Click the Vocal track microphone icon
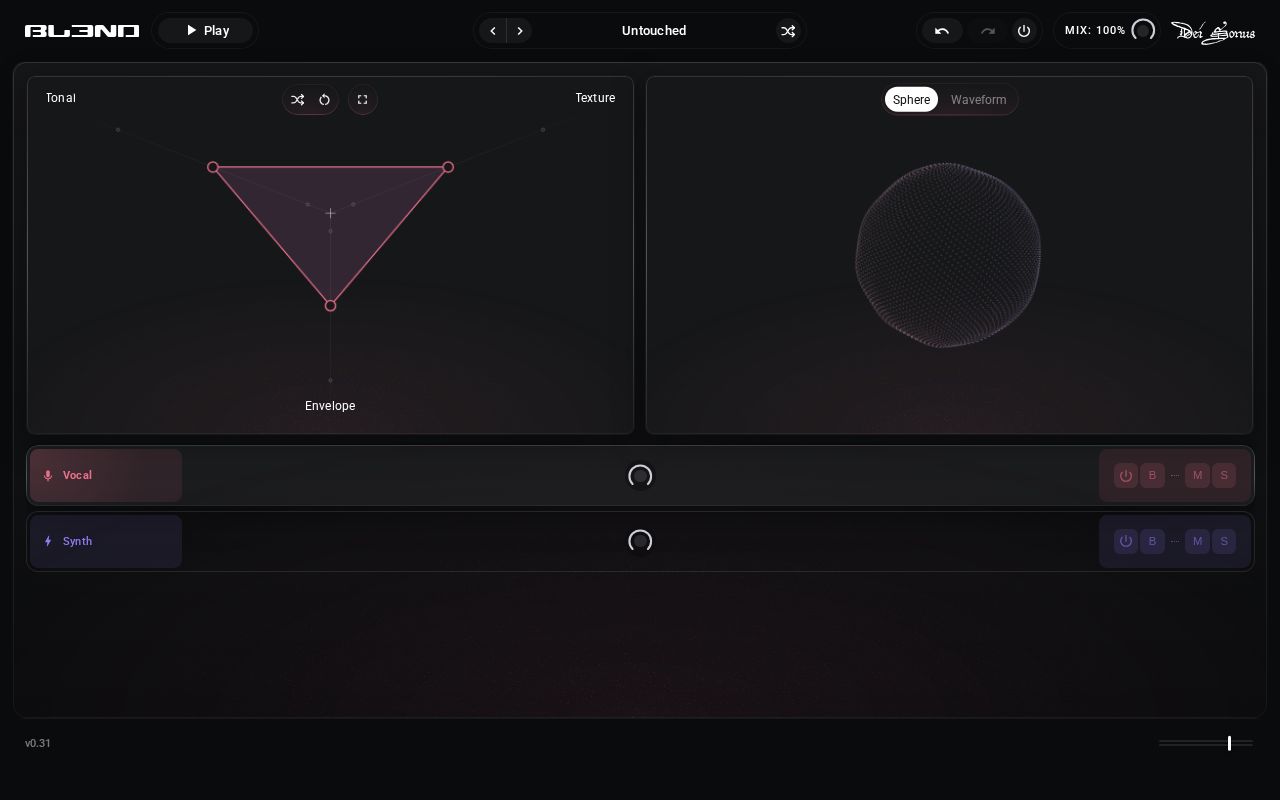Screen dimensions: 1280x800 coord(48,476)
